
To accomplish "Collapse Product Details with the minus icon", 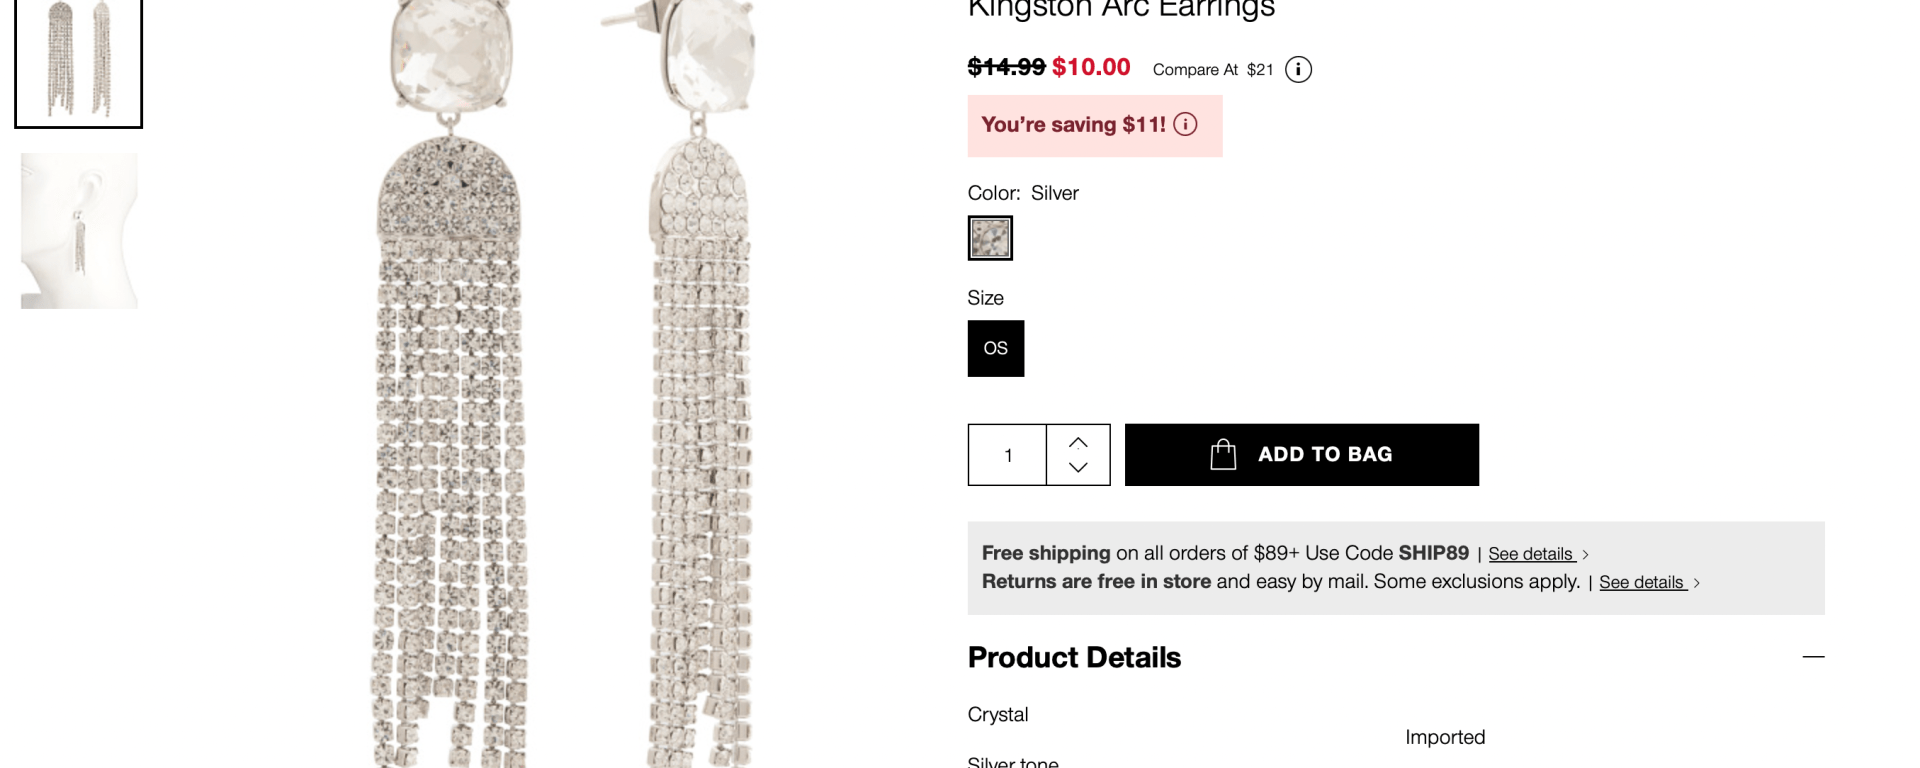I will pyautogui.click(x=1813, y=657).
